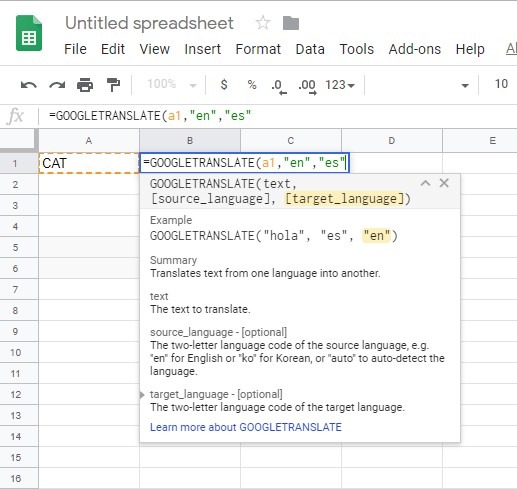The height and width of the screenshot is (489, 517).
Task: Open the font family dropdown arrow
Action: (465, 86)
